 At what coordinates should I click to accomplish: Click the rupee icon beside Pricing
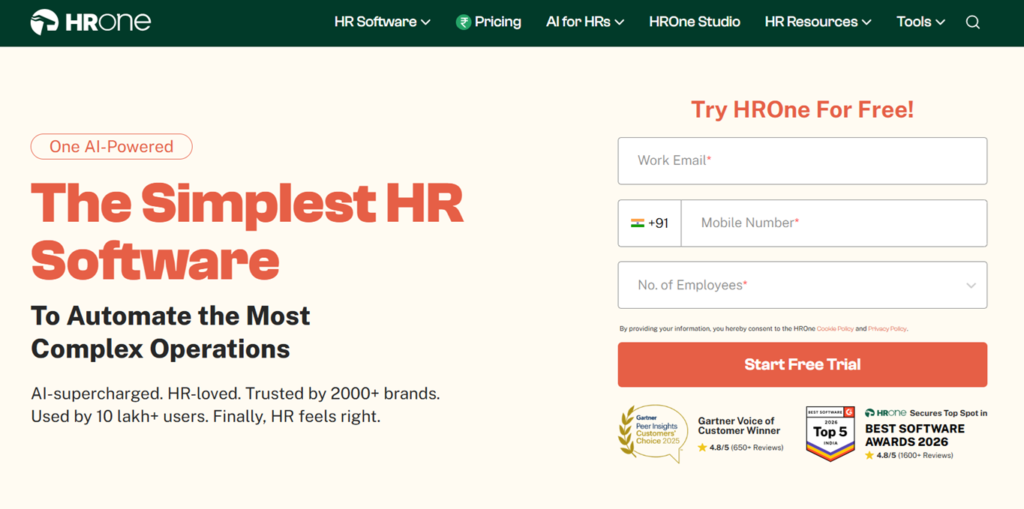(x=463, y=22)
